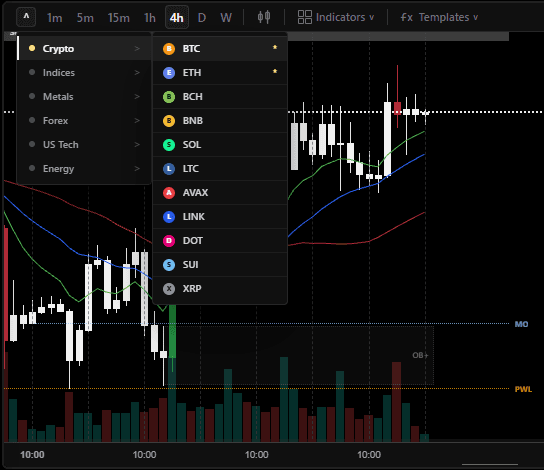Click the ETH coin icon
The height and width of the screenshot is (470, 544).
pyautogui.click(x=169, y=73)
